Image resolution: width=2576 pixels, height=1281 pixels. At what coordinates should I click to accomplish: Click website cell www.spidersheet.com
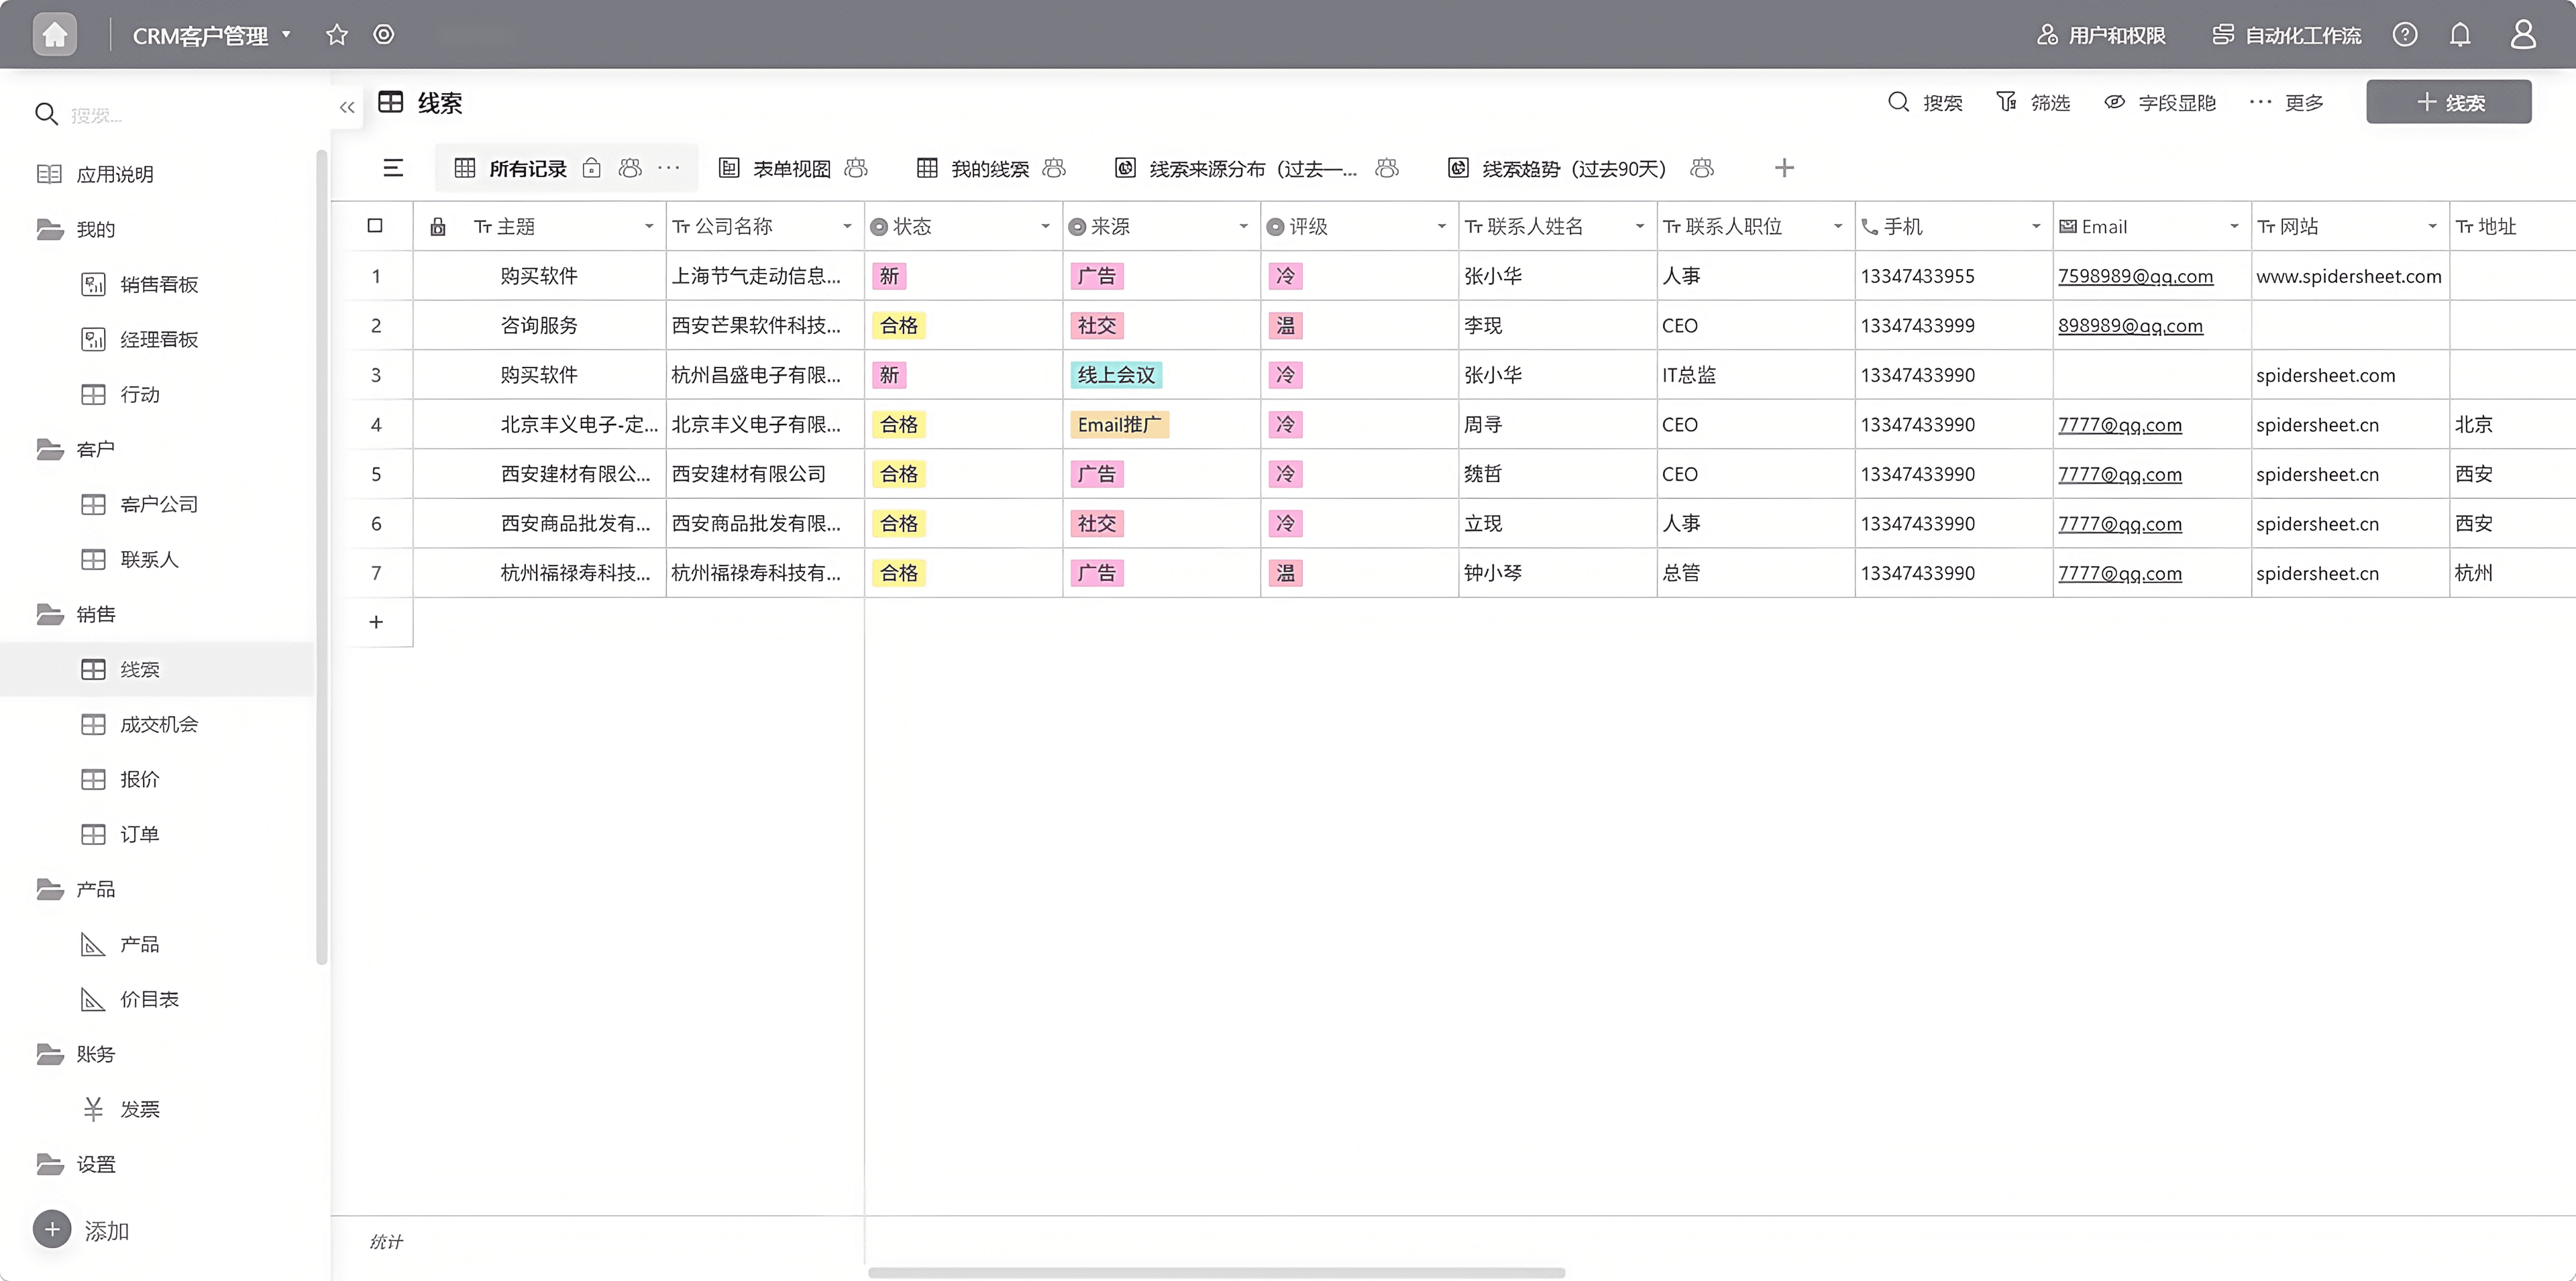2349,276
